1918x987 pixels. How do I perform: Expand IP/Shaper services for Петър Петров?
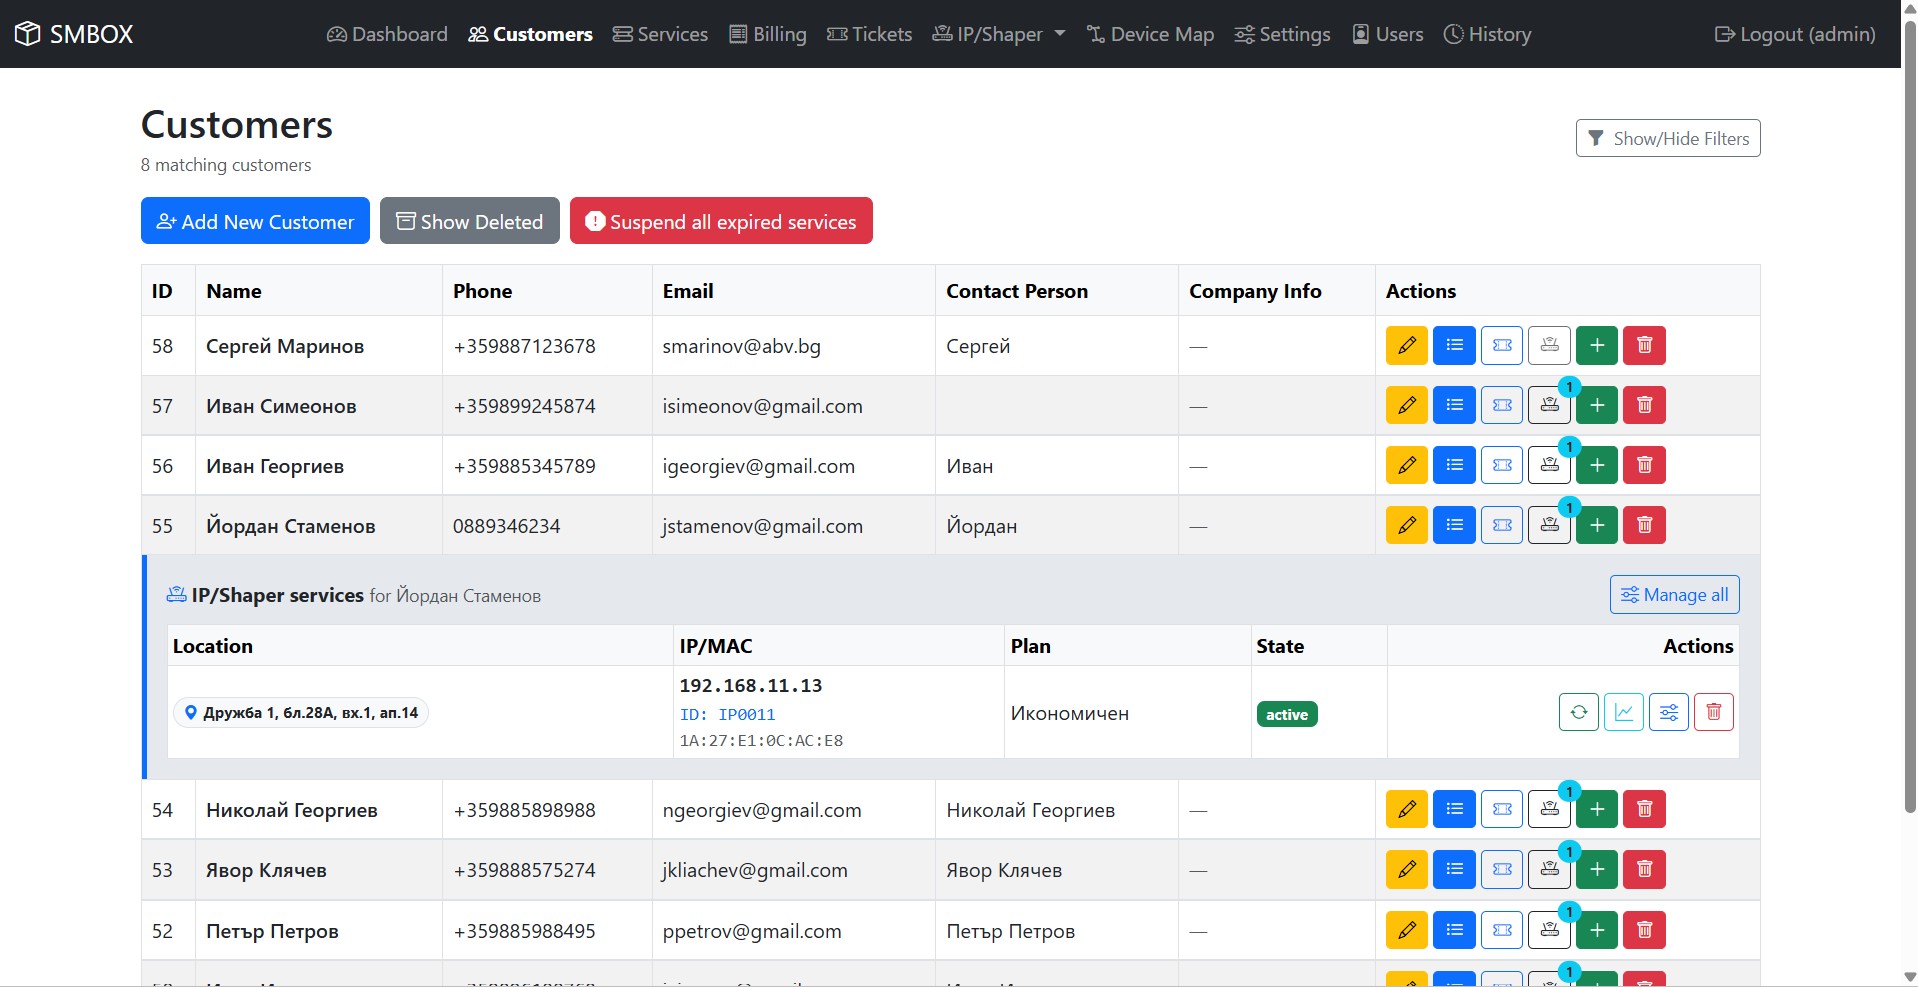click(x=1549, y=930)
